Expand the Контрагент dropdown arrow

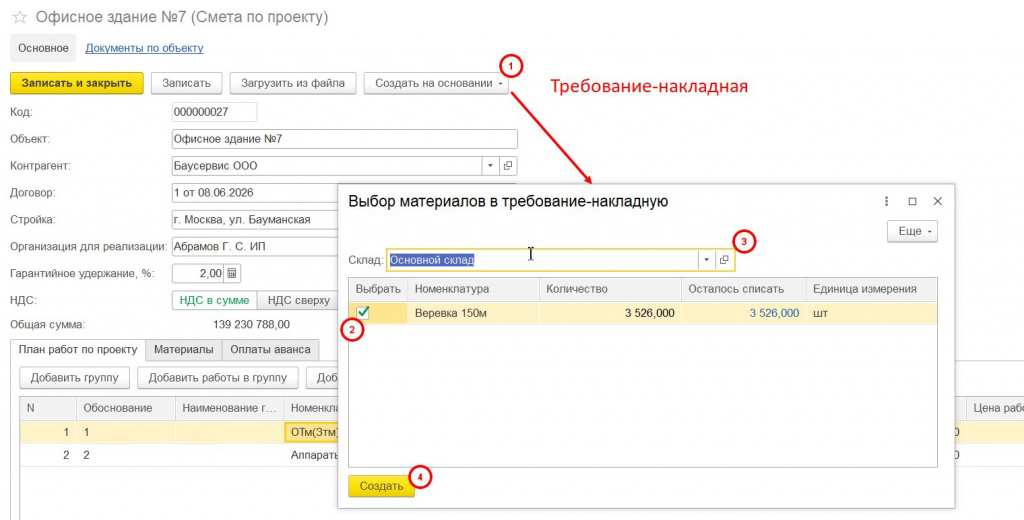[490, 166]
